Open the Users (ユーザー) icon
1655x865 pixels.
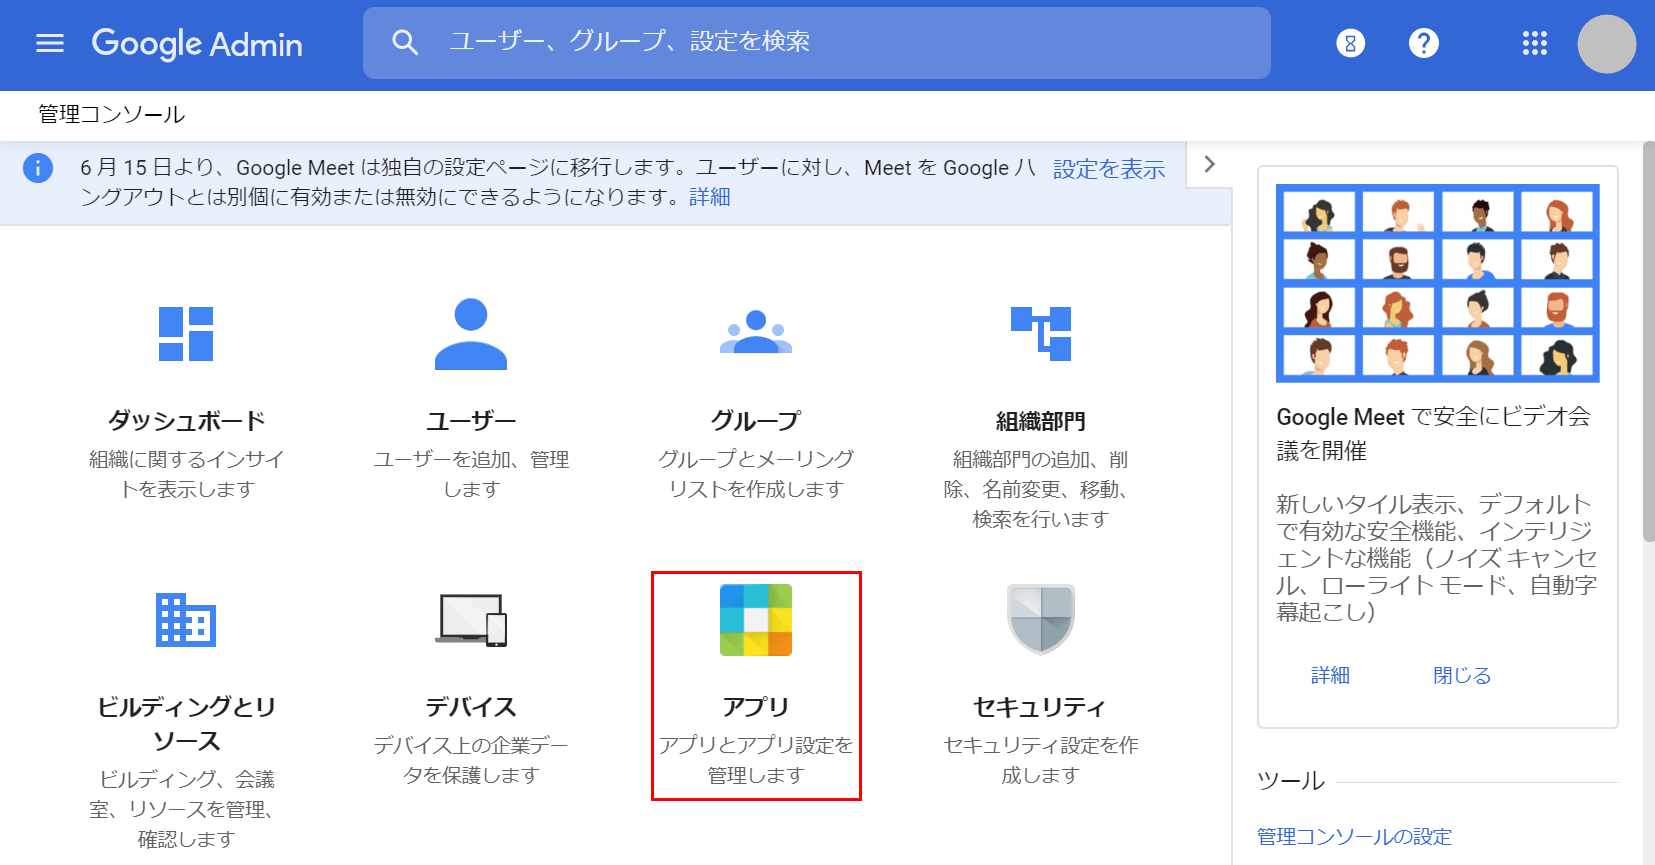pos(471,334)
